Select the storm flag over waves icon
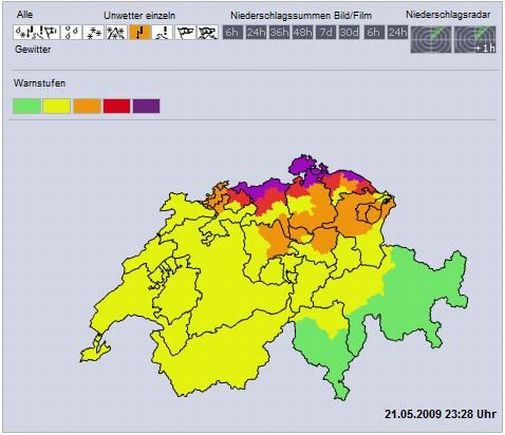The width and height of the screenshot is (505, 435). pyautogui.click(x=208, y=32)
